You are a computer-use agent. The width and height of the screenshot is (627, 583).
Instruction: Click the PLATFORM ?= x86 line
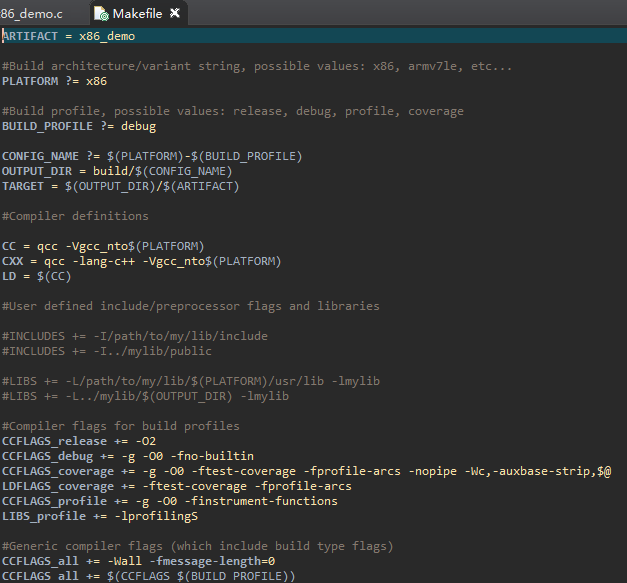pyautogui.click(x=54, y=81)
